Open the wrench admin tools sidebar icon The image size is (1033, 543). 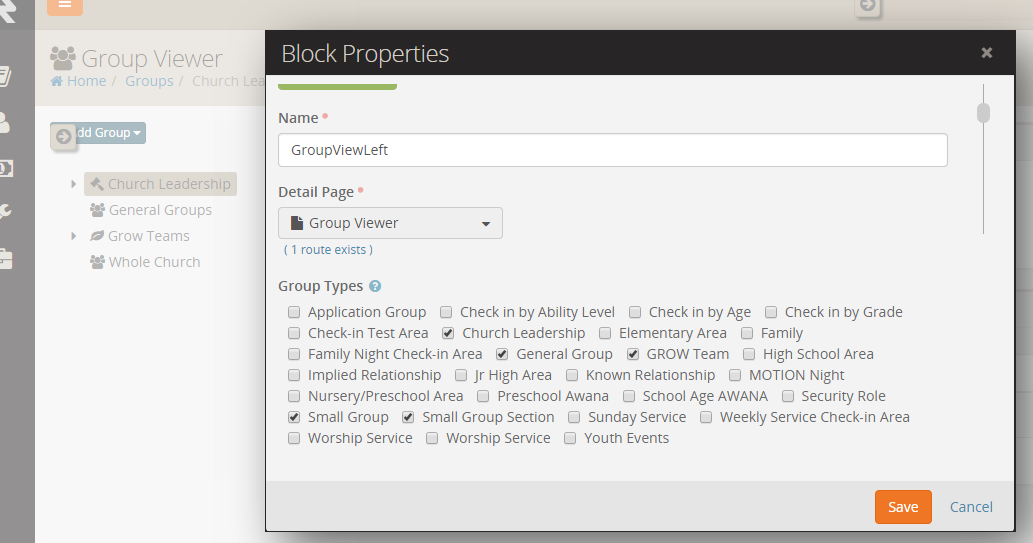(5, 212)
